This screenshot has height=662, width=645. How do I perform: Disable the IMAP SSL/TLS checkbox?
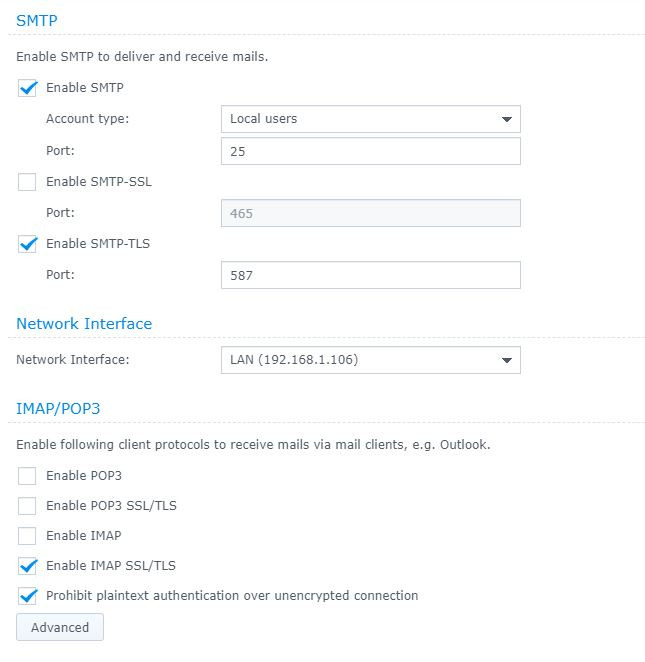(27, 566)
